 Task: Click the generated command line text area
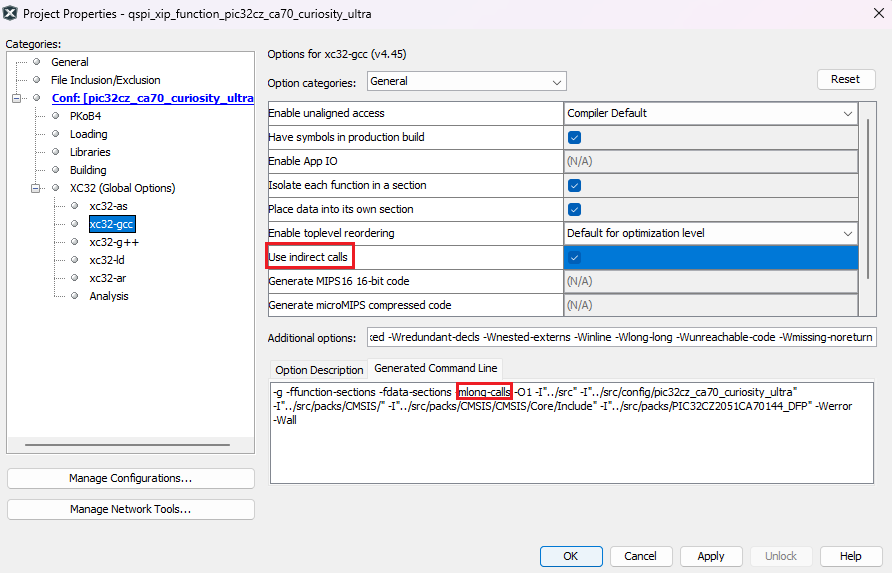pyautogui.click(x=572, y=433)
